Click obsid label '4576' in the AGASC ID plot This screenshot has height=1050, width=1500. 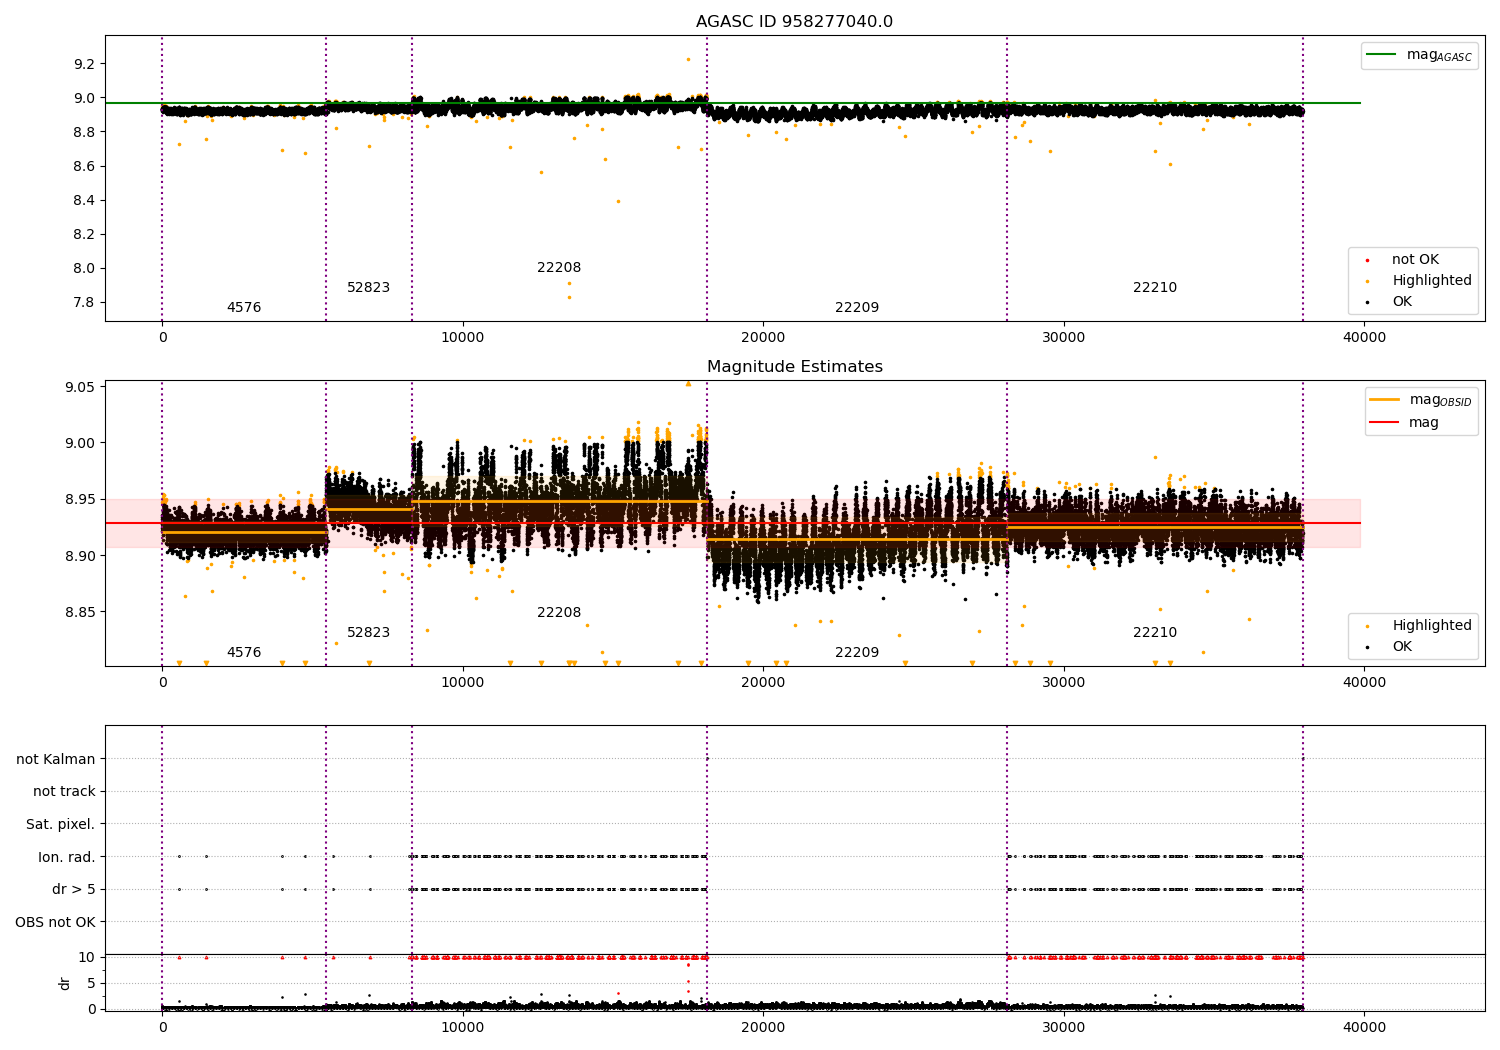pos(244,308)
